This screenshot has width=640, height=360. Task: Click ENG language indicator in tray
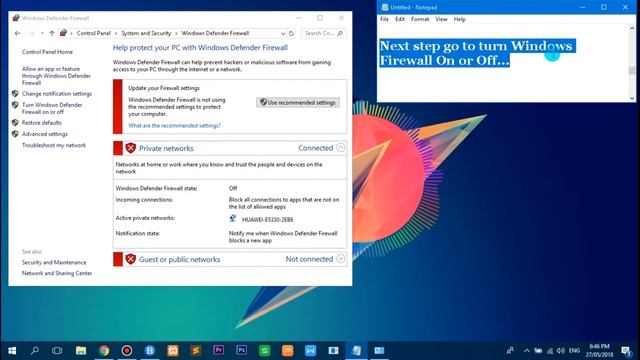(x=574, y=351)
